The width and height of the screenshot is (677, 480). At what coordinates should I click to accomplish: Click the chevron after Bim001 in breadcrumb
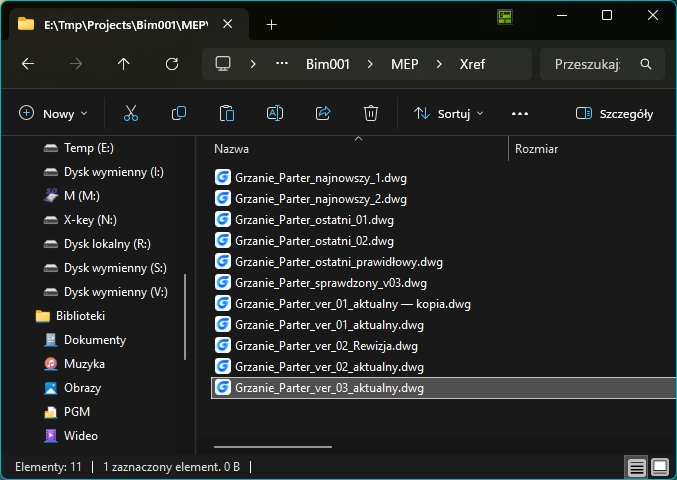tap(370, 64)
